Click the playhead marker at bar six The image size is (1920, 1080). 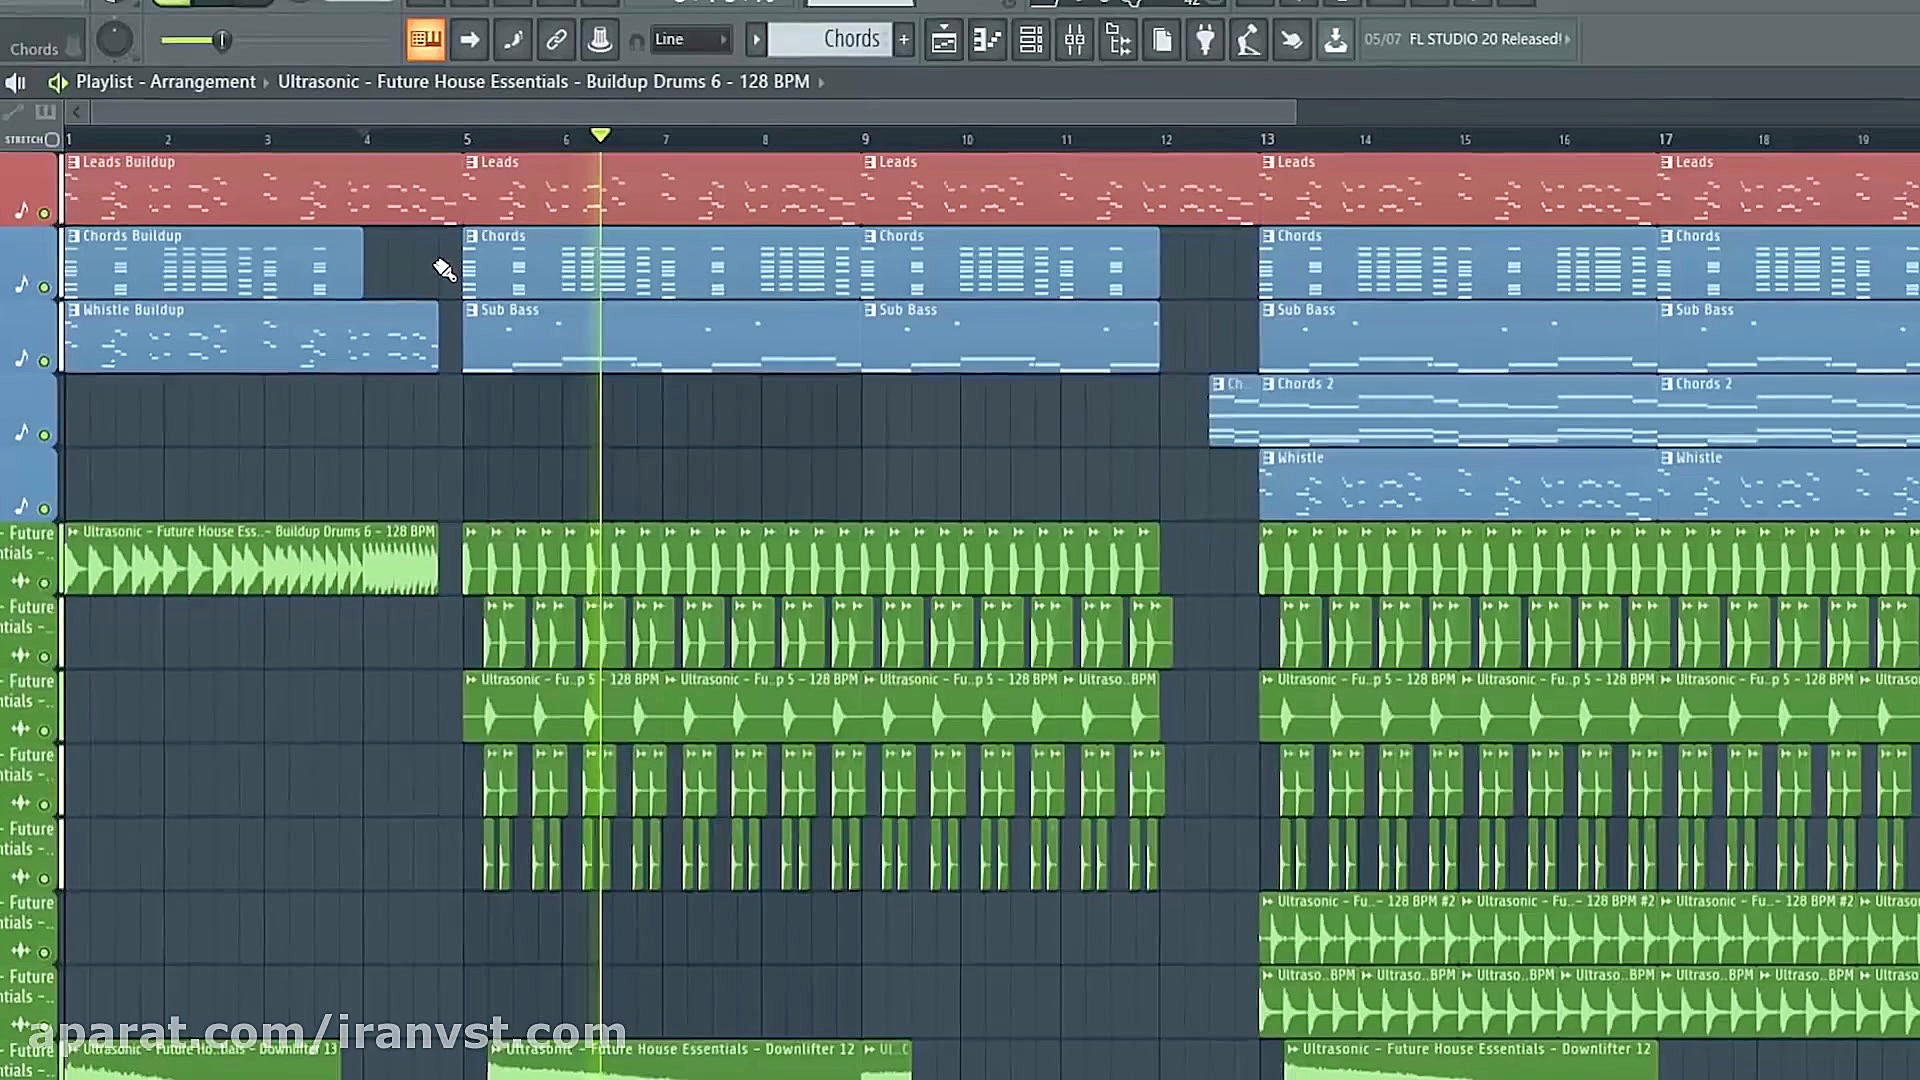coord(600,135)
